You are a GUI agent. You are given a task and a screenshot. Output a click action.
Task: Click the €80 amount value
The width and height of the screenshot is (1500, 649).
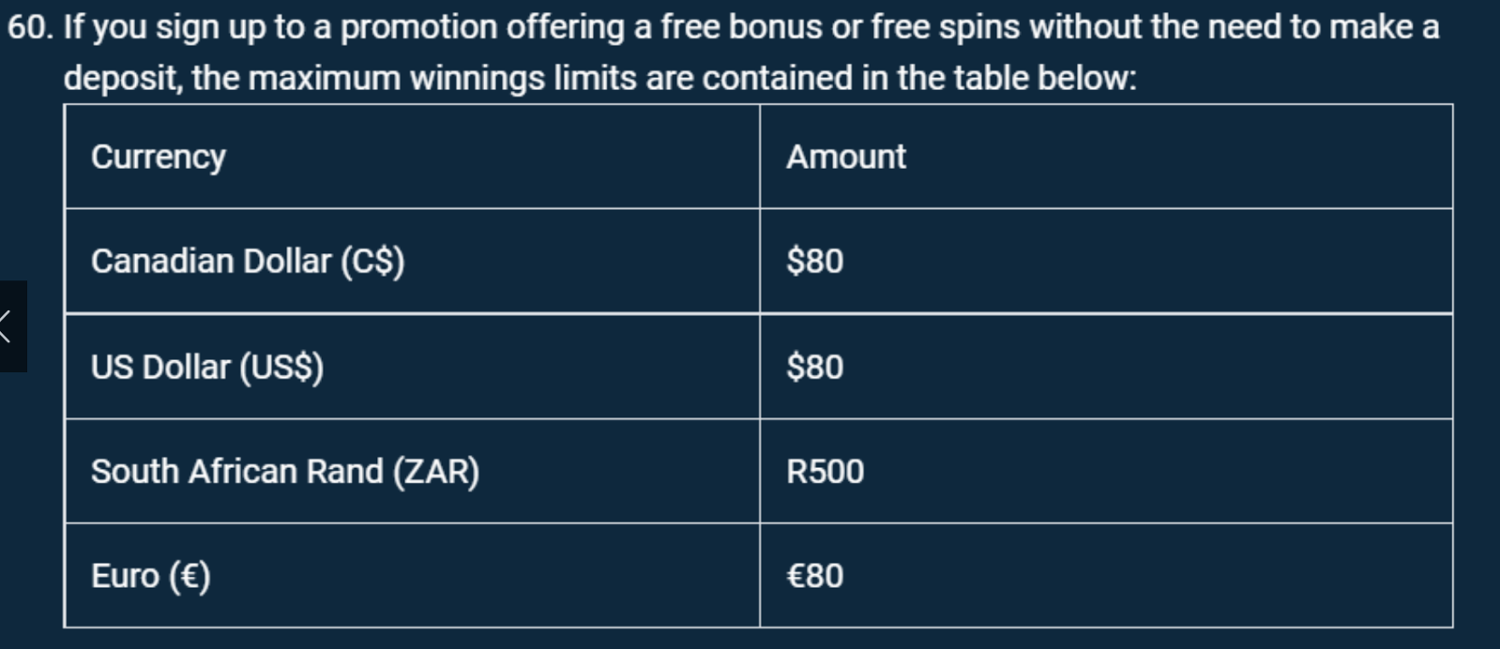(x=815, y=576)
